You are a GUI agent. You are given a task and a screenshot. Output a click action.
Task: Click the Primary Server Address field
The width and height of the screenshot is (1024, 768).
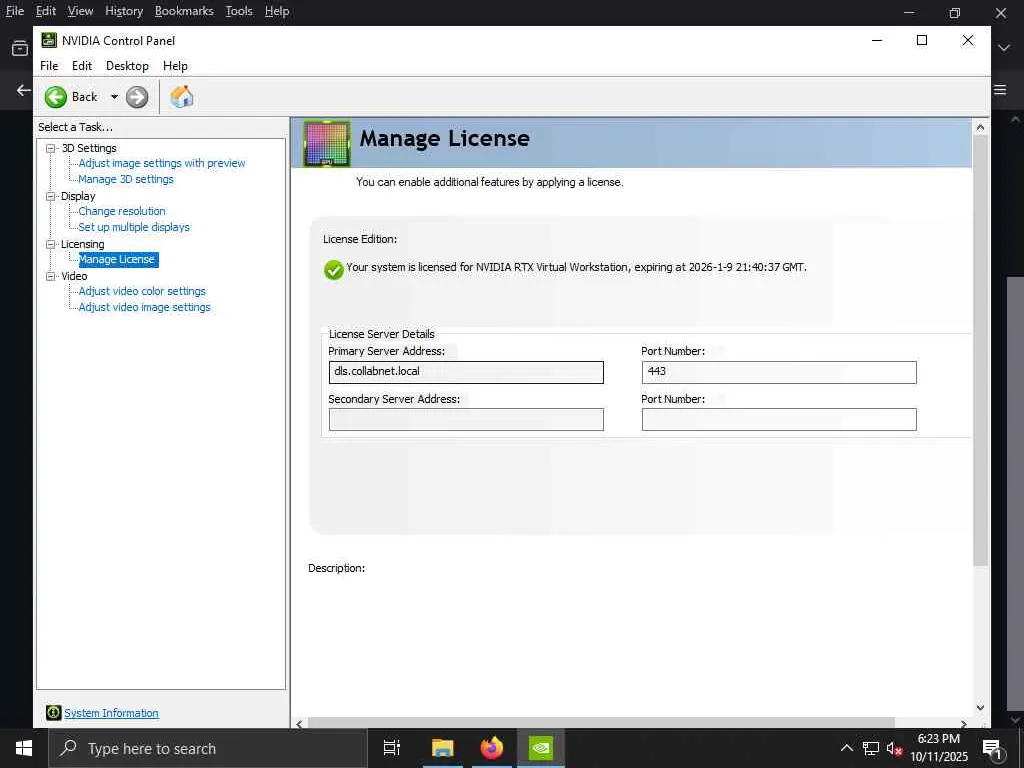click(x=466, y=372)
